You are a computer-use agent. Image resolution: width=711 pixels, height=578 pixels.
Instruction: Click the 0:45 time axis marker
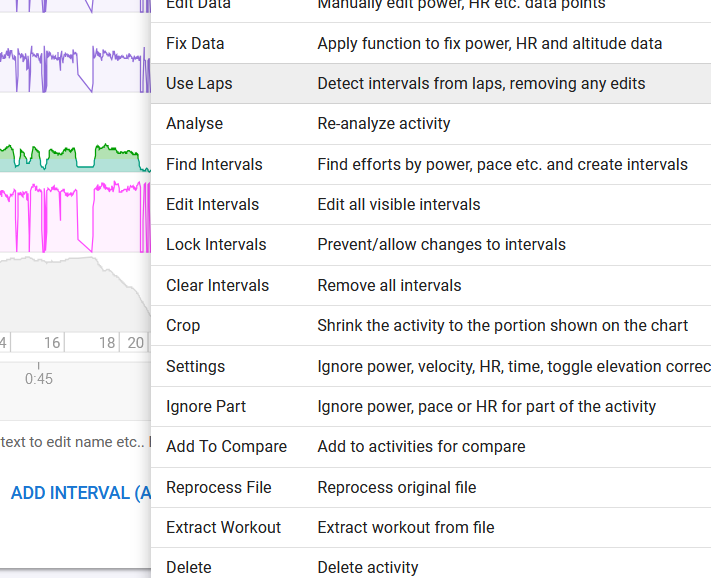coord(39,379)
